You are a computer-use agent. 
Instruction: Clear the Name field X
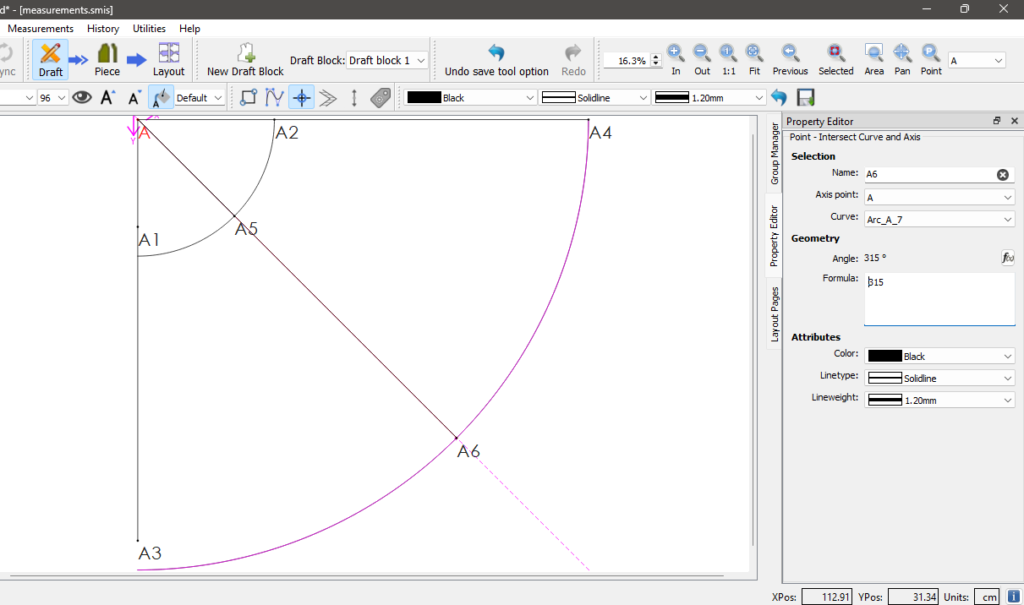(1002, 174)
